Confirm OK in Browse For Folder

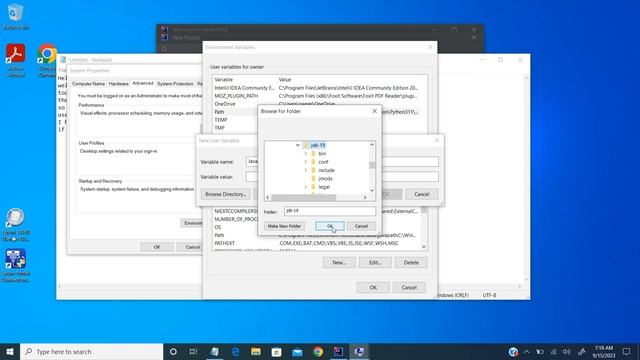pyautogui.click(x=330, y=226)
